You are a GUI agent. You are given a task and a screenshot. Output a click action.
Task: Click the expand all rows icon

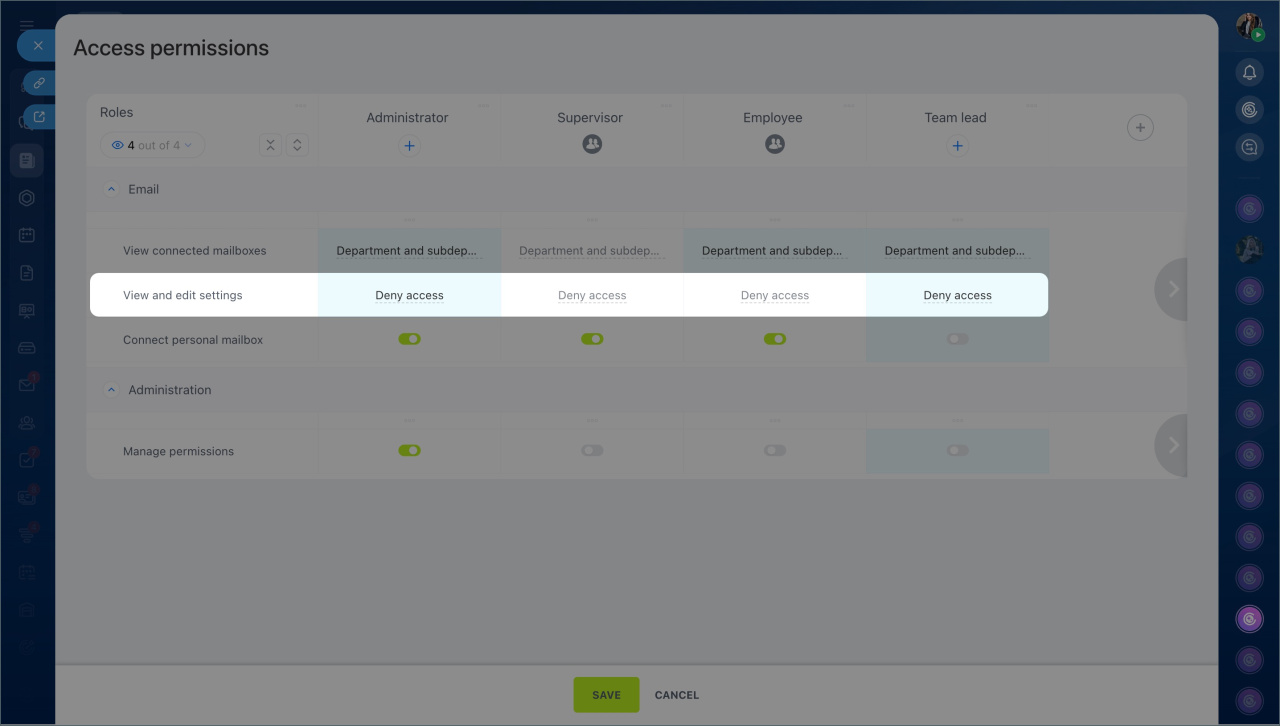tap(297, 145)
